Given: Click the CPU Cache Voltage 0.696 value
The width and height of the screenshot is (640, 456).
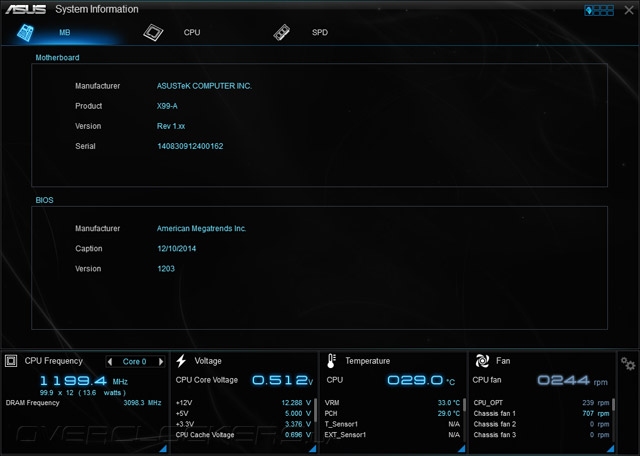Looking at the screenshot, I should (x=298, y=435).
